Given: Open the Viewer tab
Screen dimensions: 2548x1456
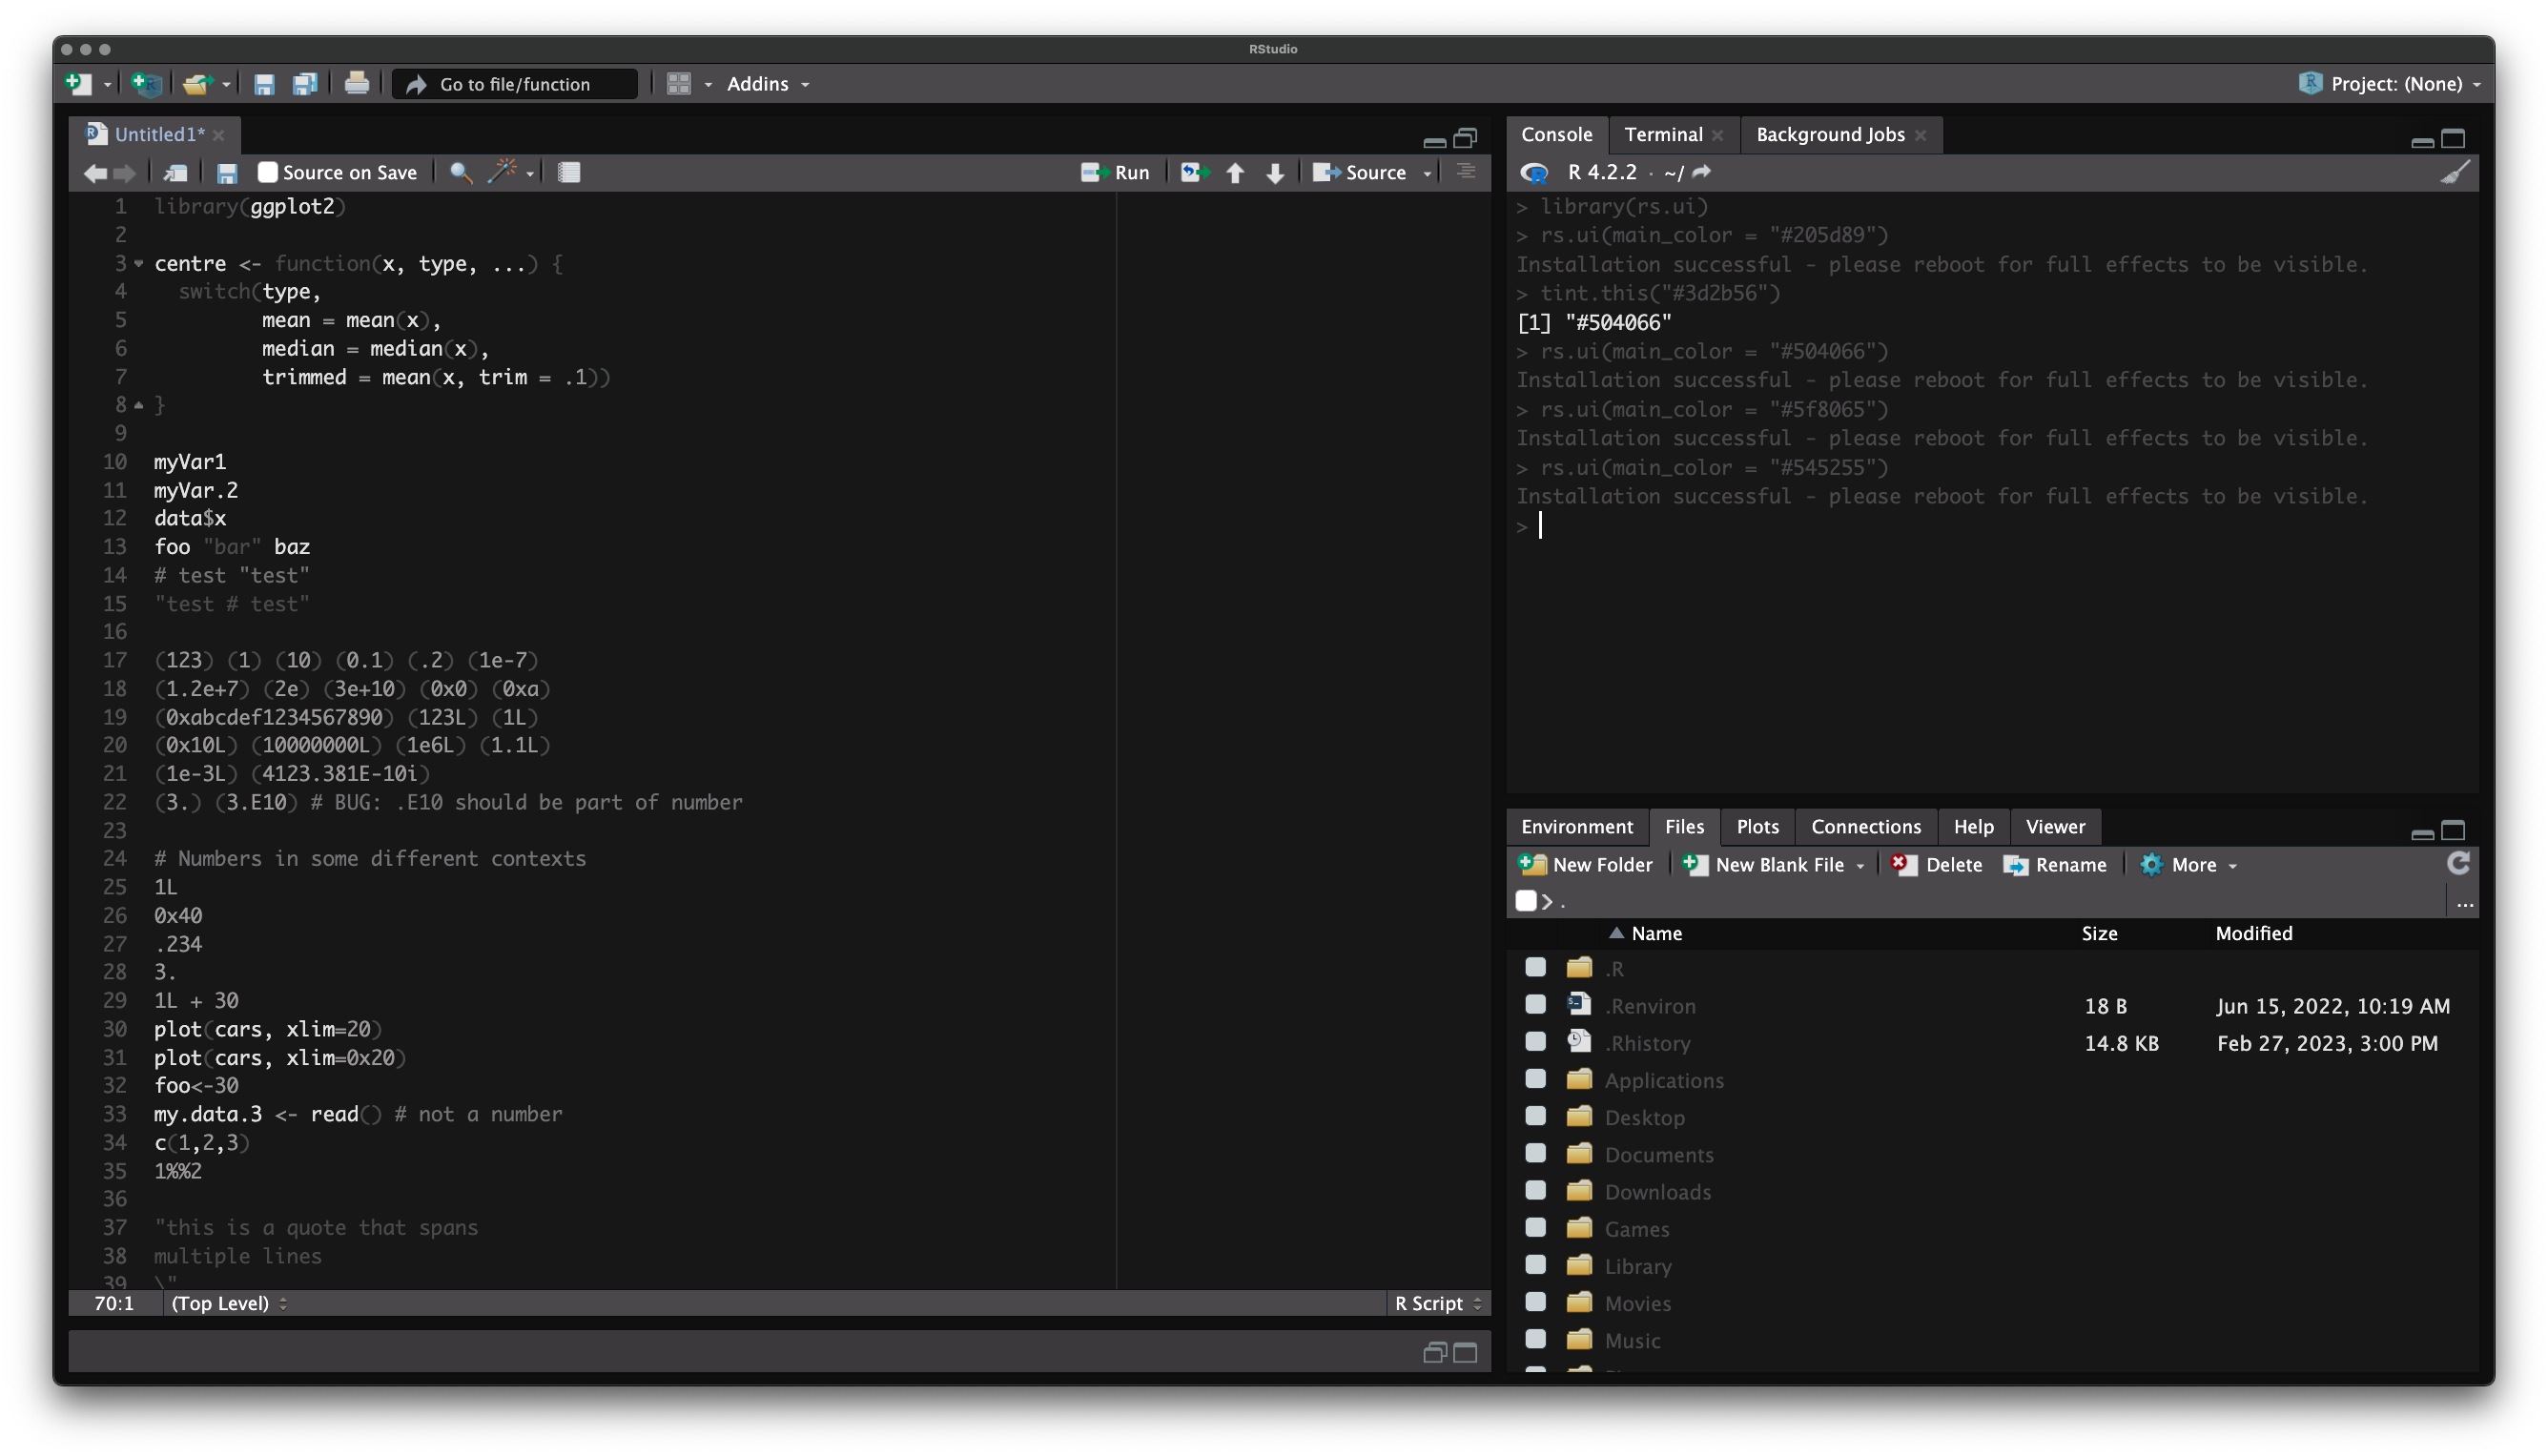Looking at the screenshot, I should point(2055,826).
